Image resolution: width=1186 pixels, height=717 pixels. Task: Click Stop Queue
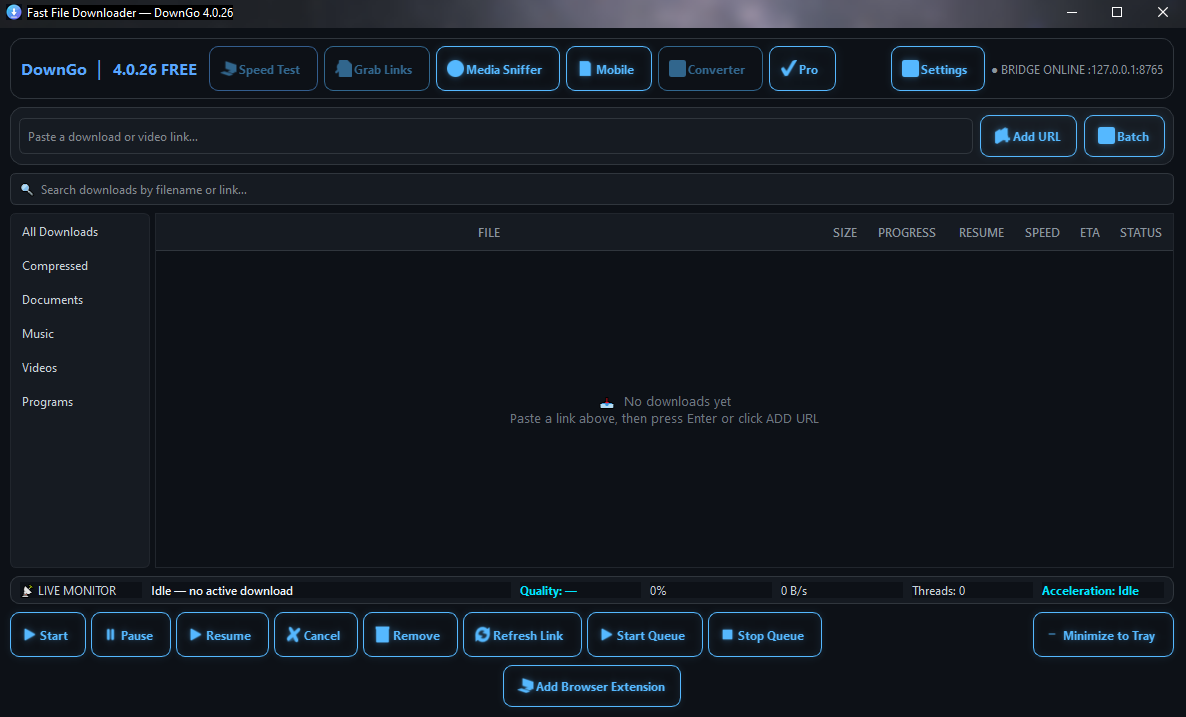click(x=765, y=635)
